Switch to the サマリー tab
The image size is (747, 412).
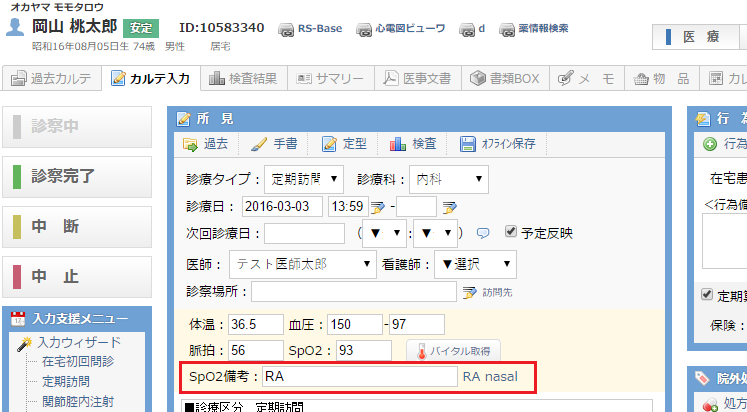click(x=331, y=78)
